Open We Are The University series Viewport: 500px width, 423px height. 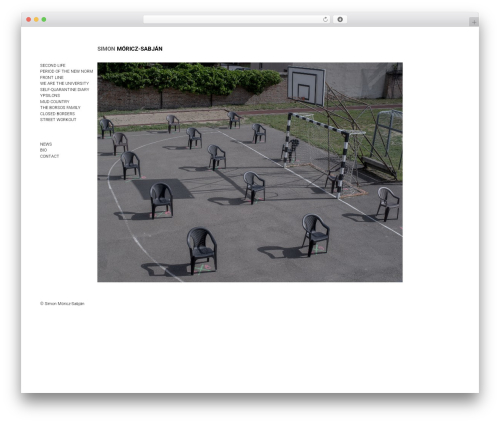pos(64,83)
